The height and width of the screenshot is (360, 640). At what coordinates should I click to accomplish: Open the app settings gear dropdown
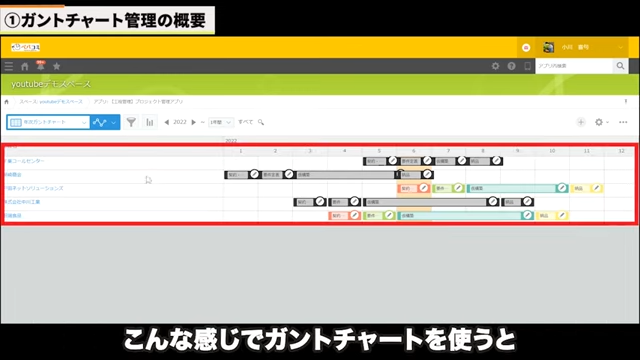click(601, 122)
